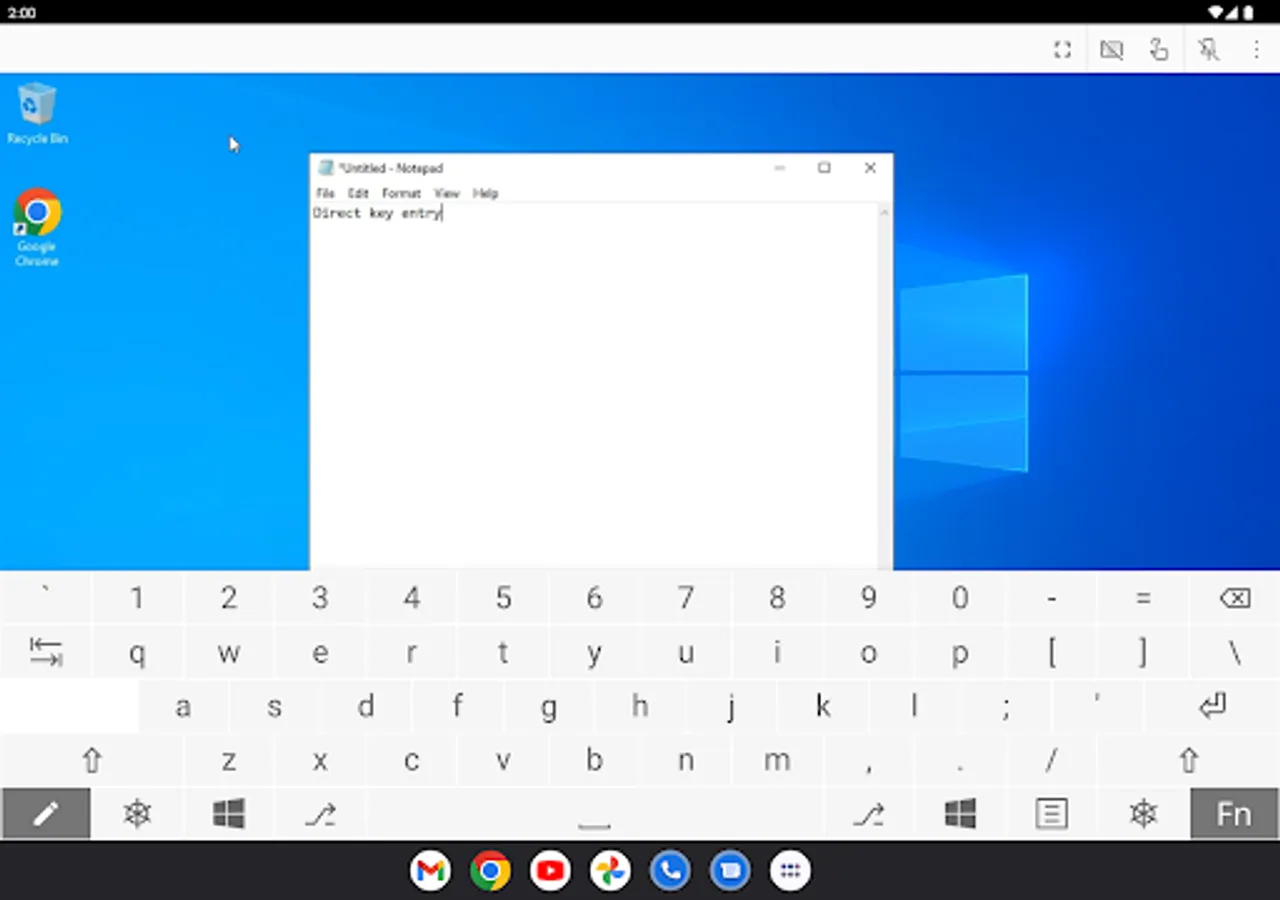Image resolution: width=1280 pixels, height=900 pixels.
Task: Open Notepad's File menu
Action: pos(324,193)
